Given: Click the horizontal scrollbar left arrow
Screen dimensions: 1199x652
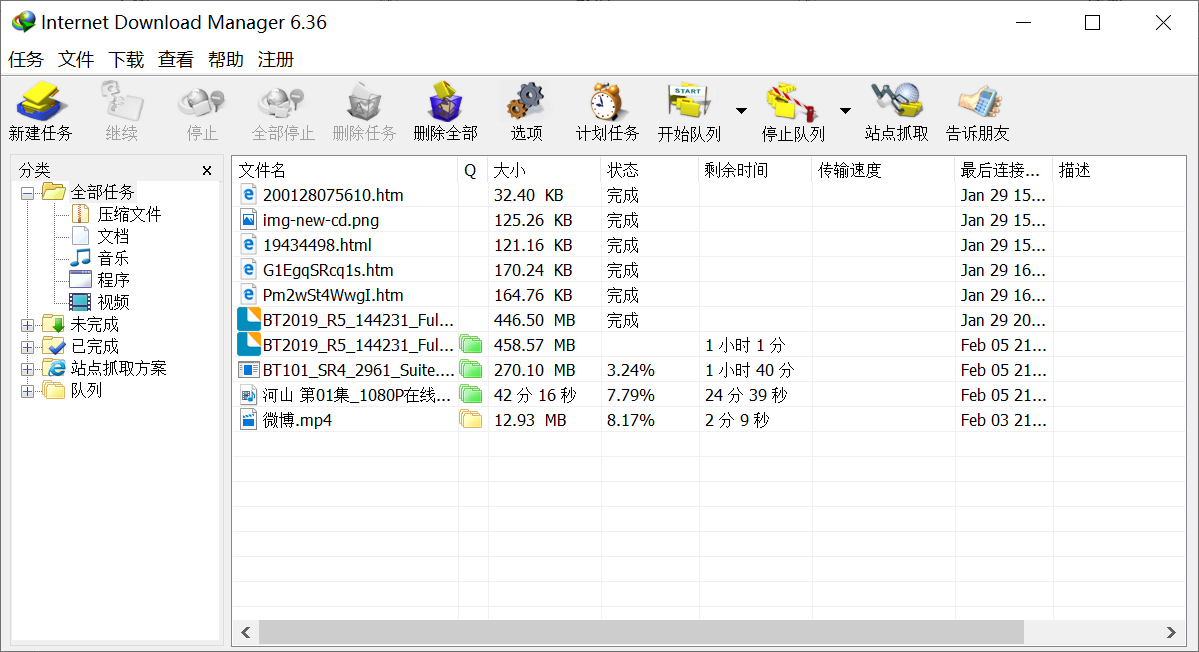Looking at the screenshot, I should click(x=245, y=632).
